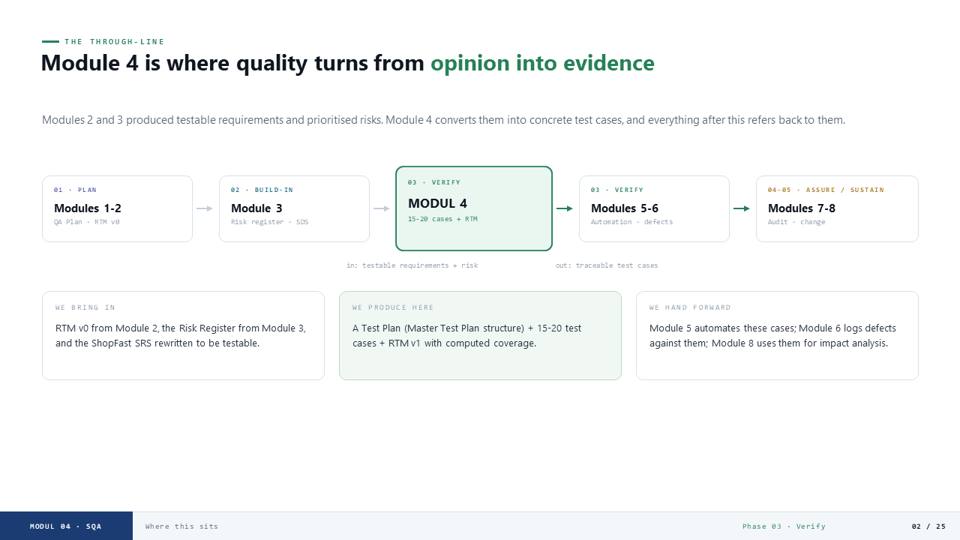
Task: Click arrow between Modules 1-2 and Module 3
Action: (x=204, y=209)
